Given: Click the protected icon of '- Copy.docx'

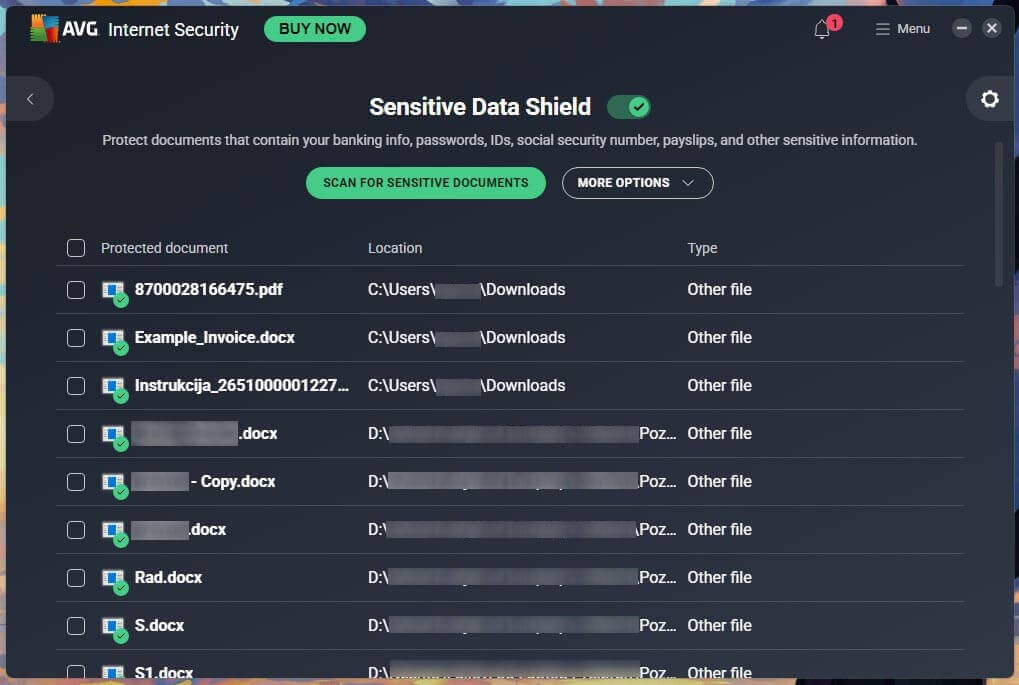Looking at the screenshot, I should coord(115,485).
